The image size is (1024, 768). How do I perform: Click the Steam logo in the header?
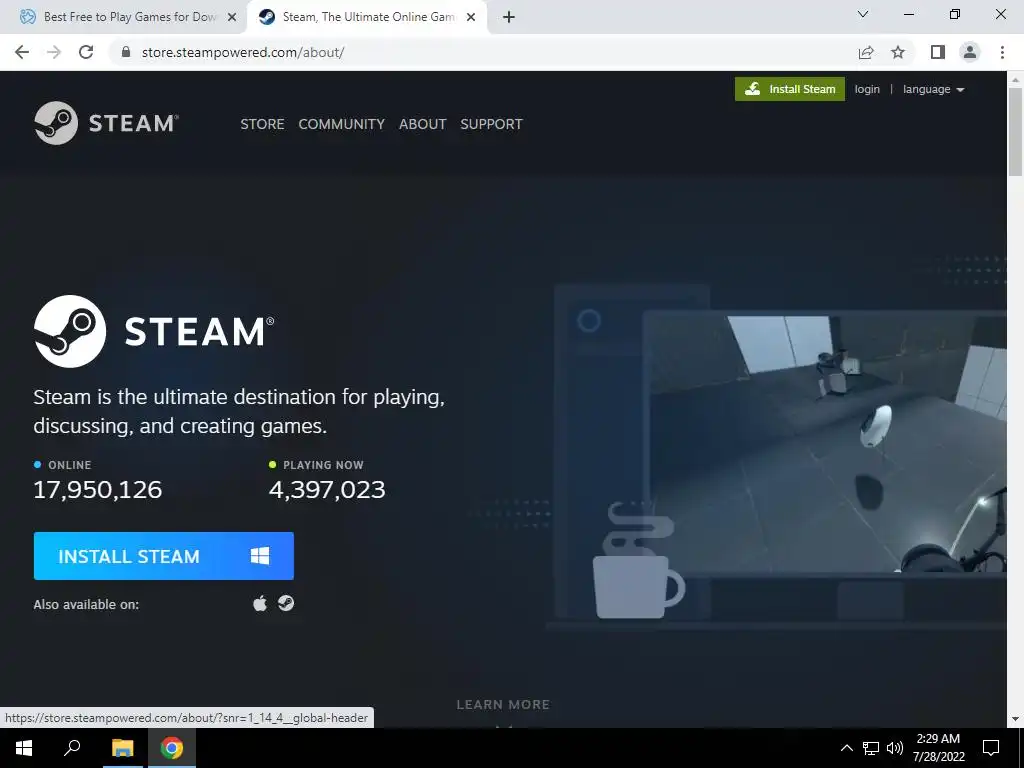click(106, 123)
